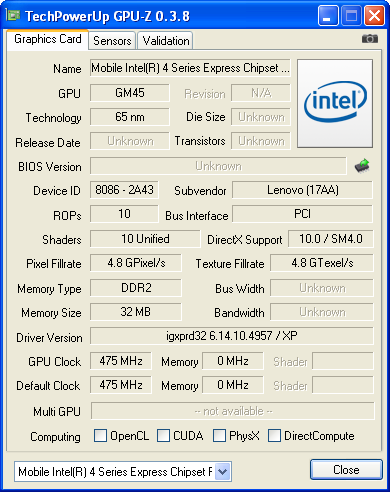Click the Bandwidth Unknown field
Image resolution: width=390 pixels, height=492 pixels.
click(322, 312)
